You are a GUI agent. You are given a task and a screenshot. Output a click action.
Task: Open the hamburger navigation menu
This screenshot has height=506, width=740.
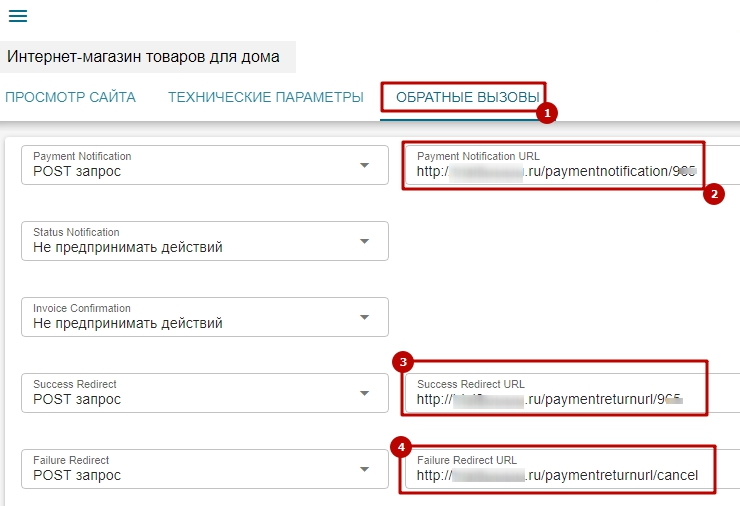pos(18,17)
